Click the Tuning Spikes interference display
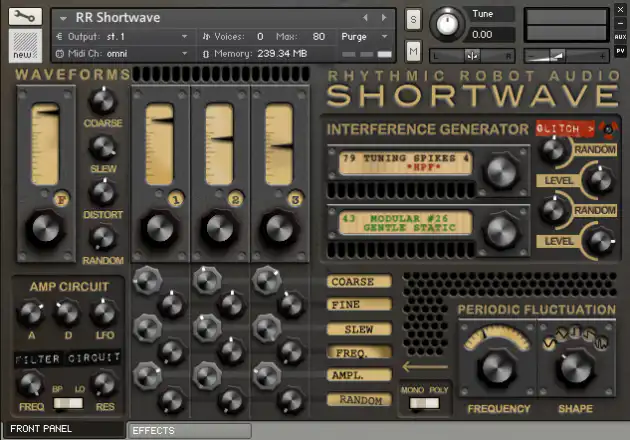The height and width of the screenshot is (440, 630). click(x=405, y=162)
